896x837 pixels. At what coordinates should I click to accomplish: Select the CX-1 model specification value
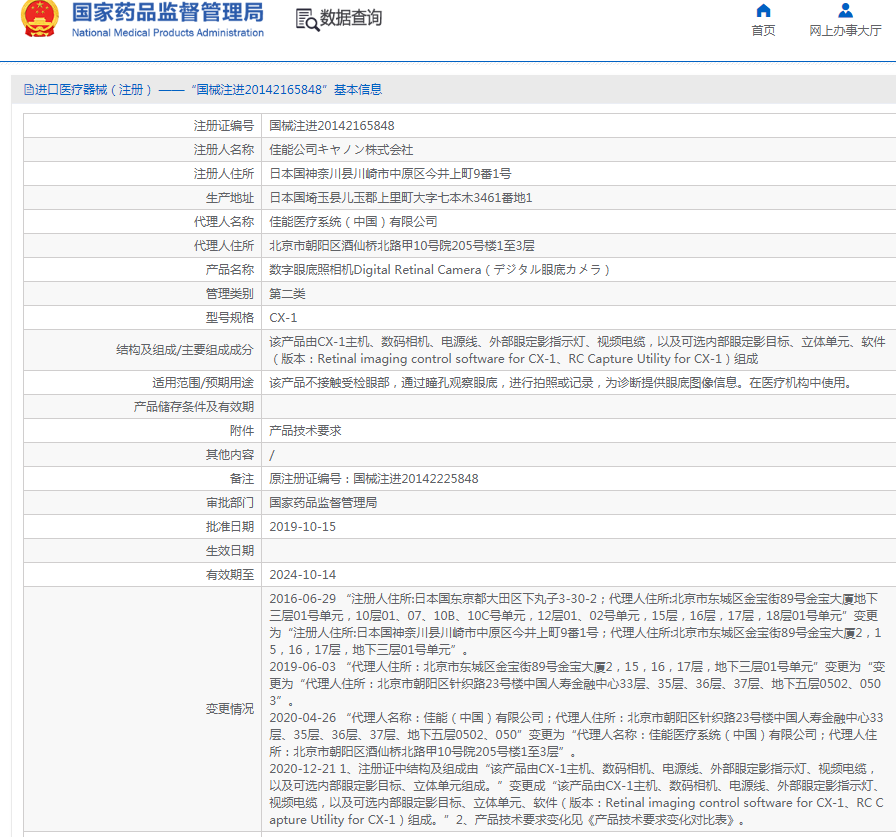283,318
